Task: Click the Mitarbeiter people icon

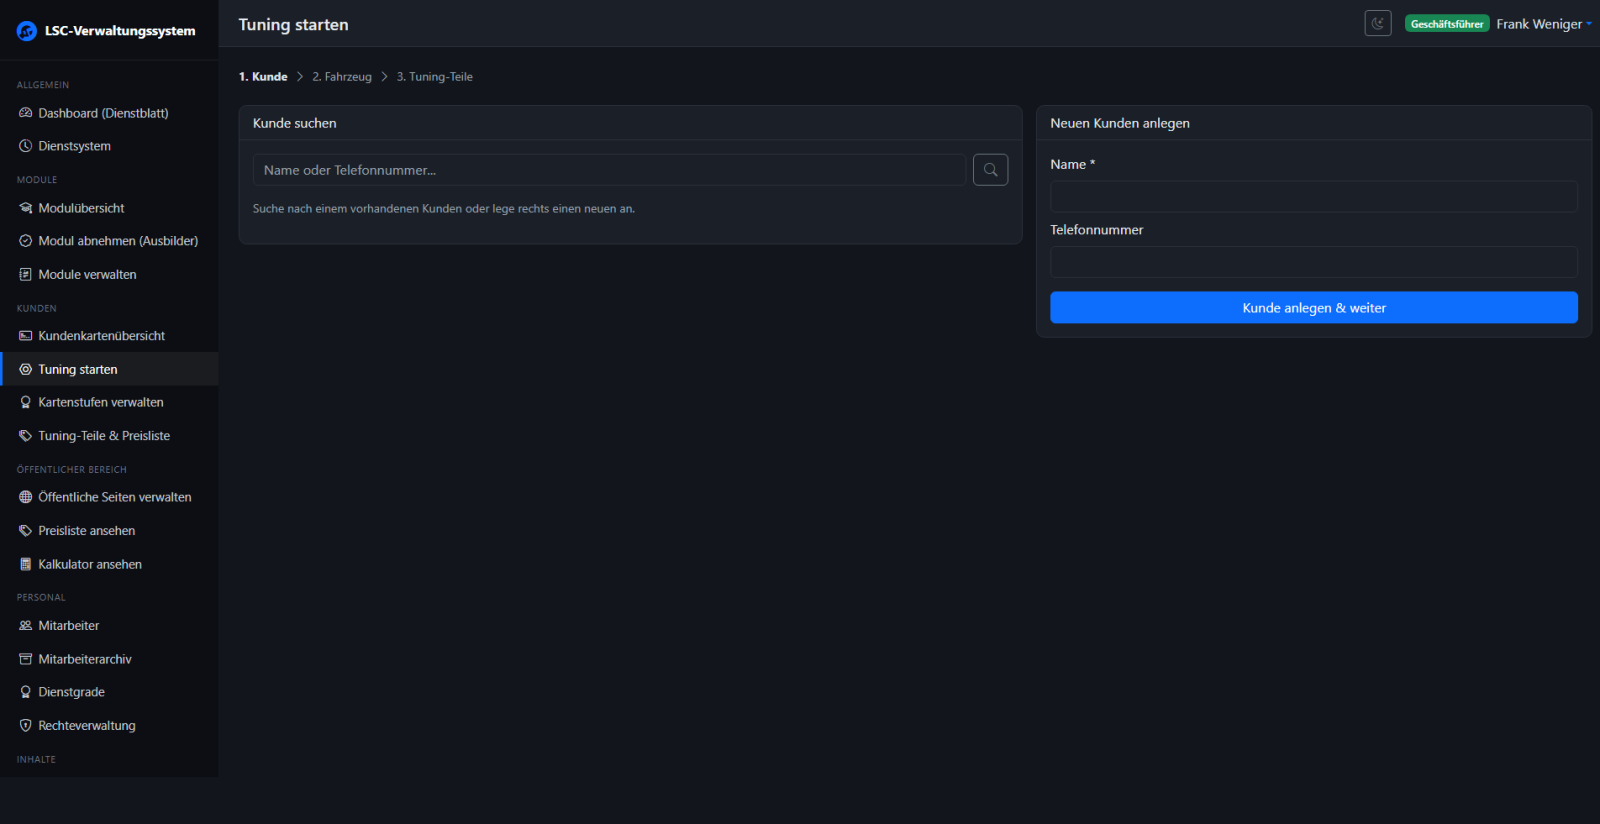Action: [x=26, y=626]
